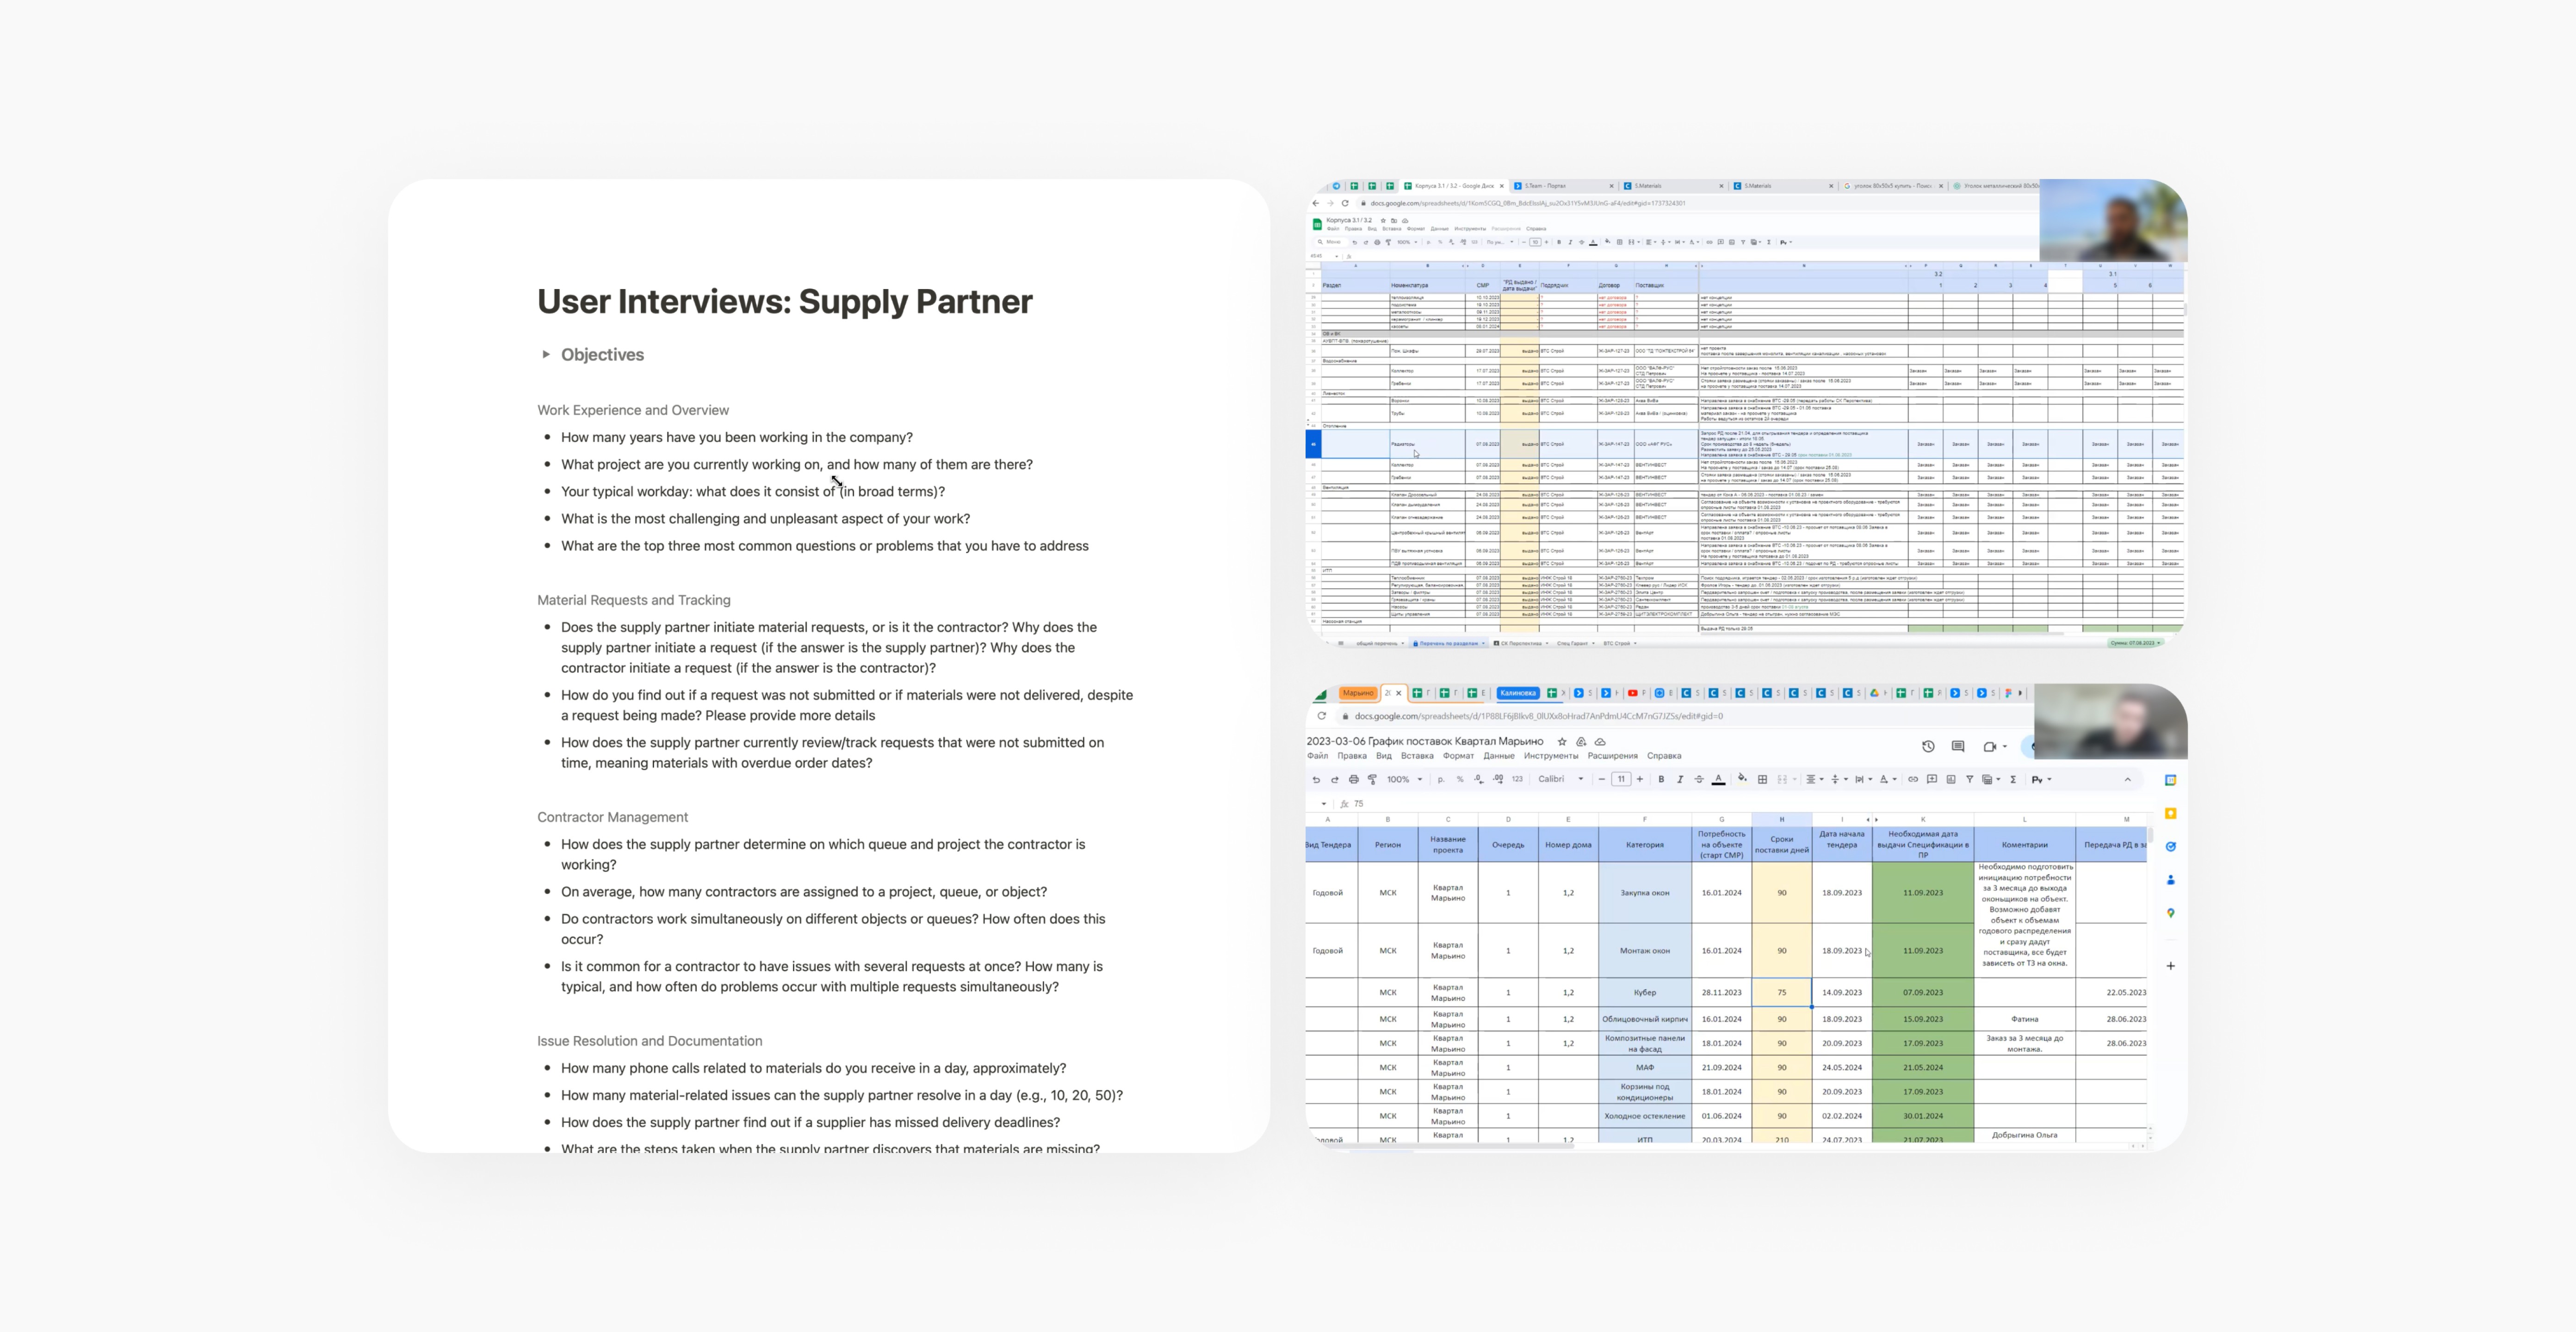The height and width of the screenshot is (1332, 2576).
Task: Open the comments history icon
Action: coord(1958,746)
